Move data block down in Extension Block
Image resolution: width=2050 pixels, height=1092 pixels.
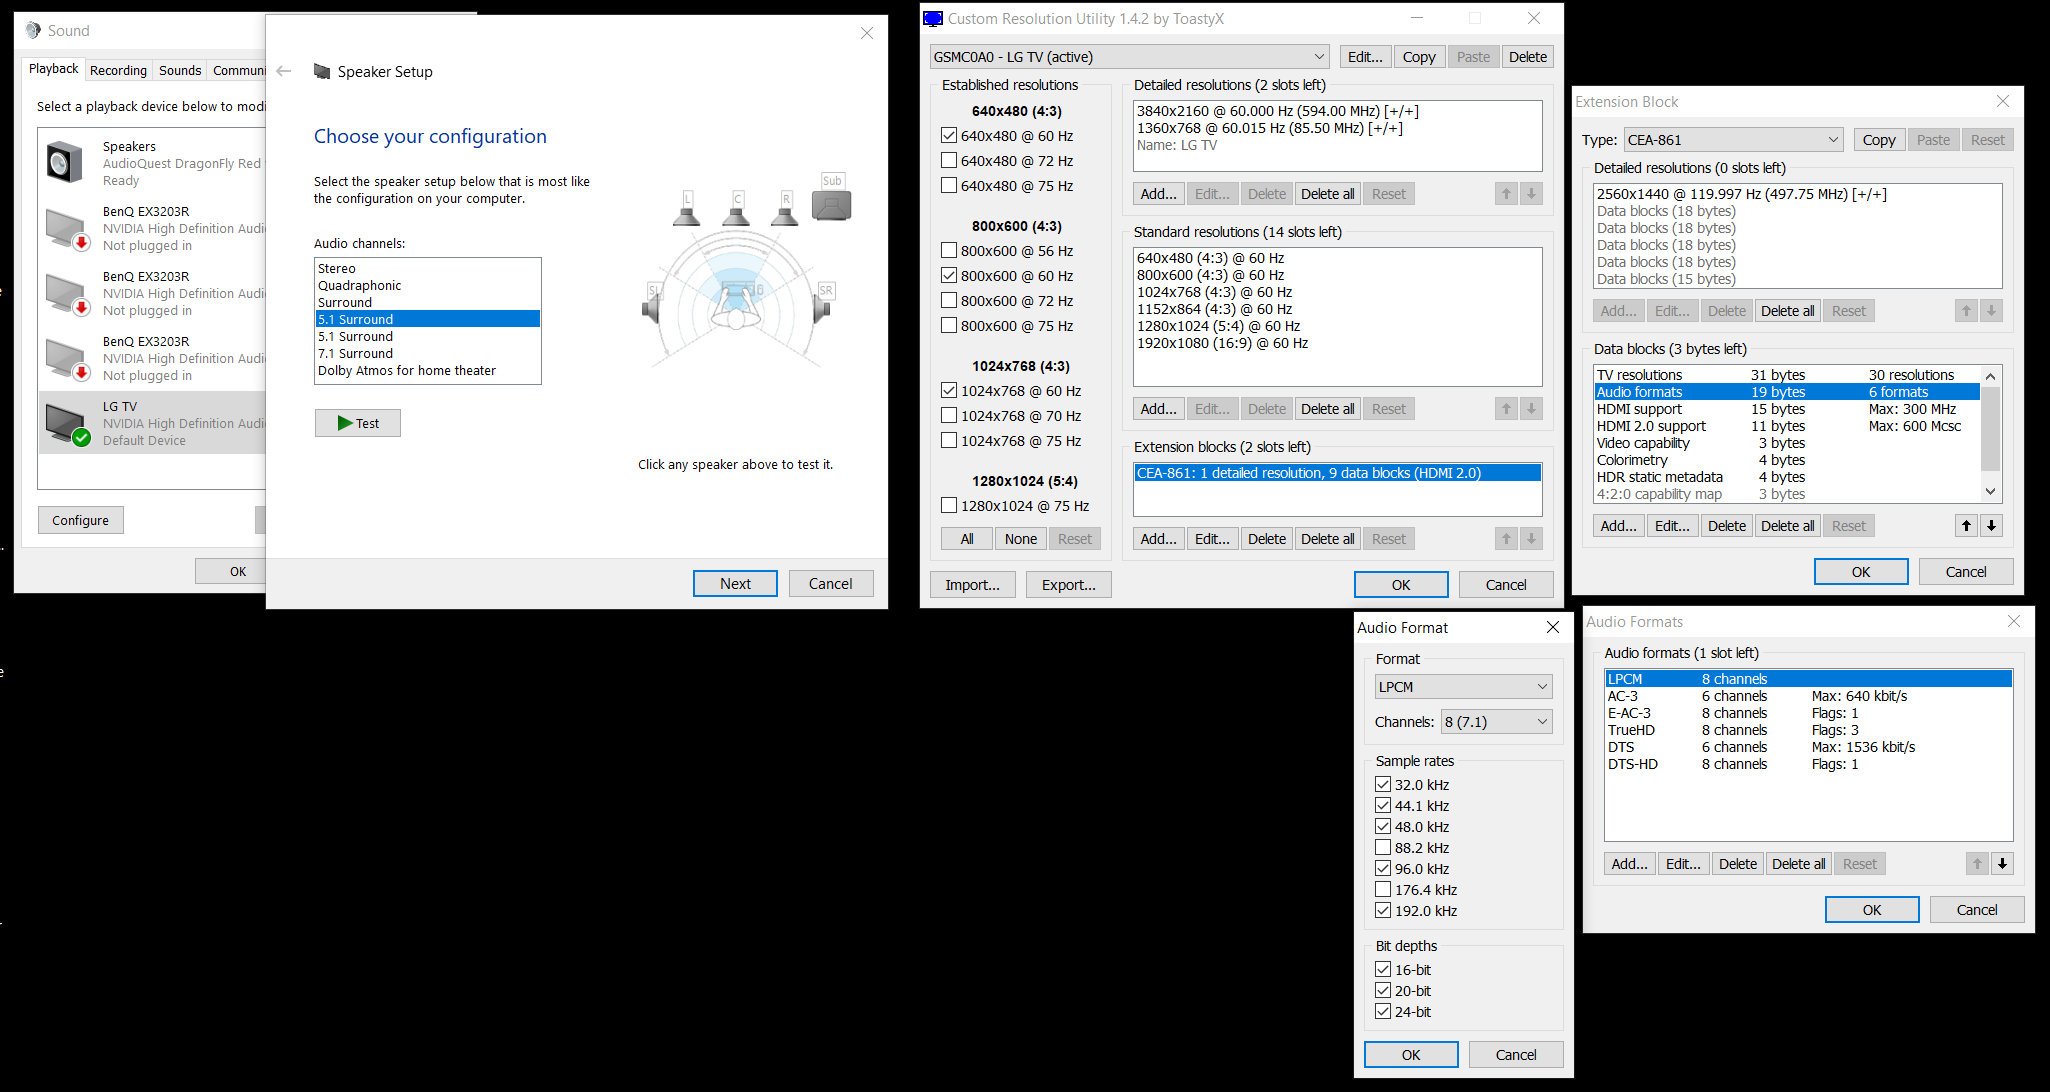tap(1991, 526)
